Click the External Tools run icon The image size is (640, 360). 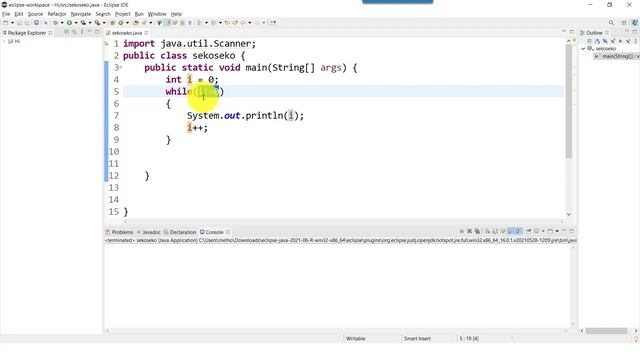[x=97, y=23]
